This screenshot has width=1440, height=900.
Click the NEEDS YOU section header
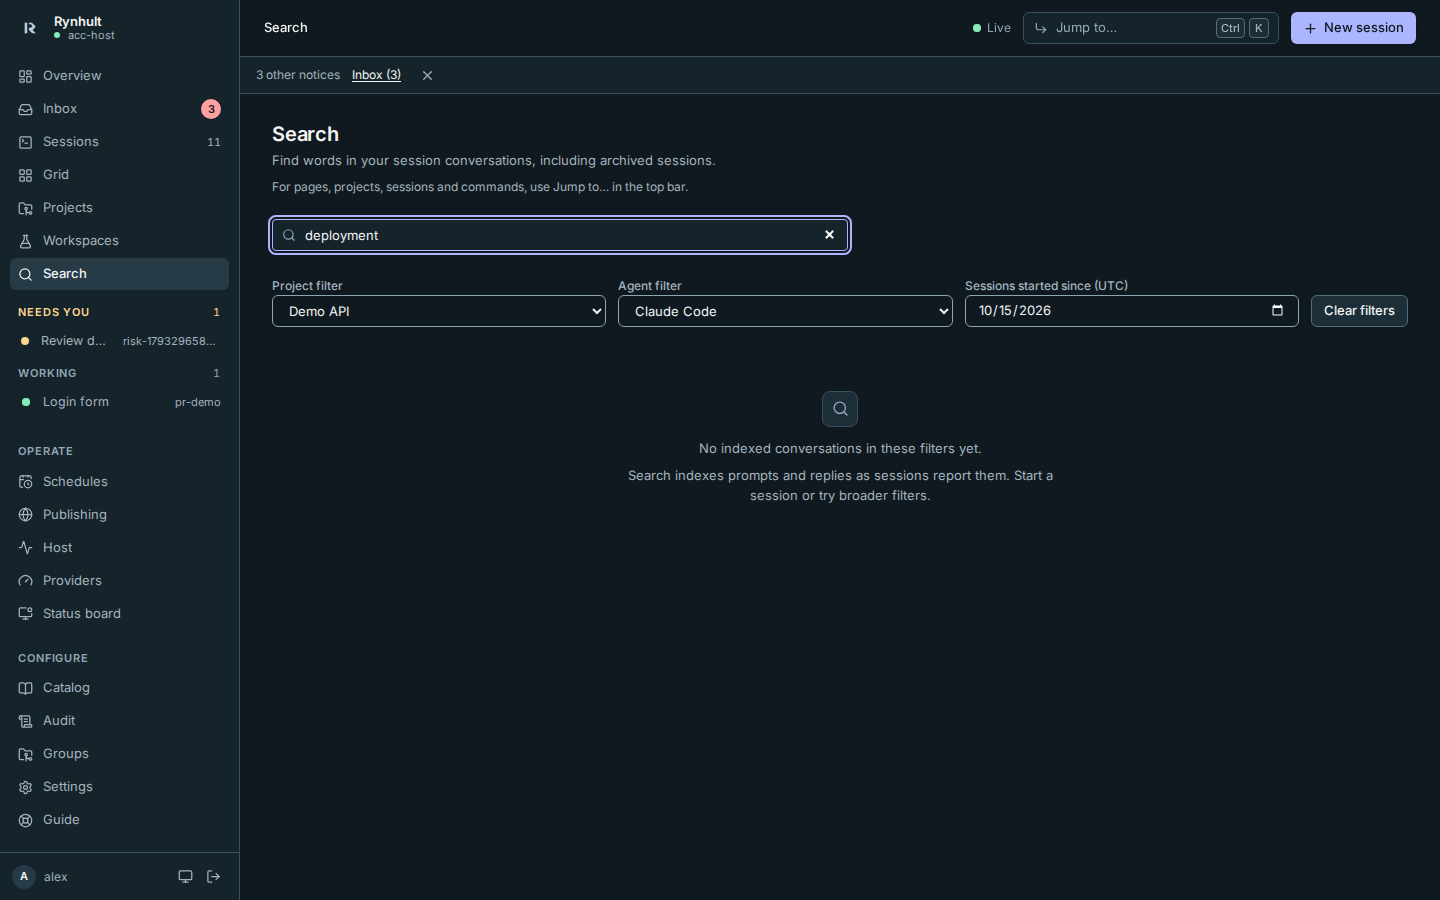tap(54, 313)
